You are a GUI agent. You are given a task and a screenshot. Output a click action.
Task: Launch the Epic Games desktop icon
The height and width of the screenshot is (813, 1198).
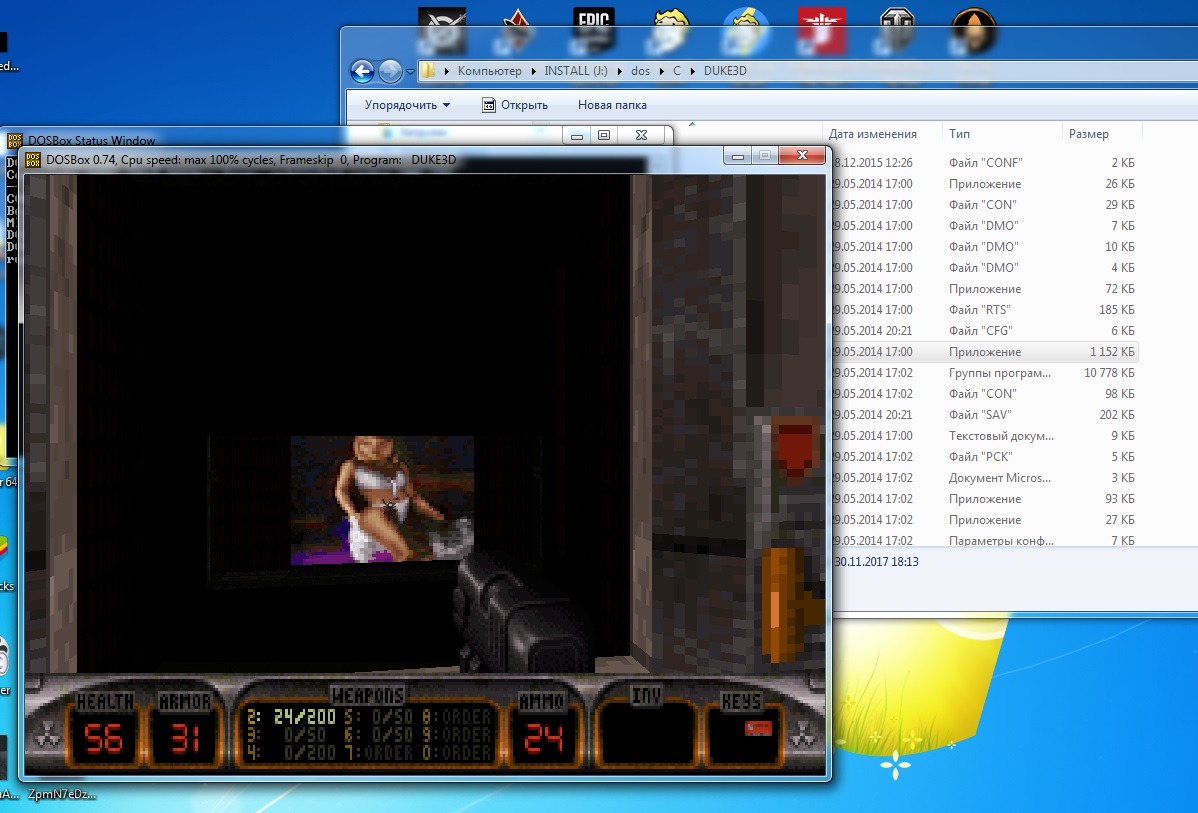click(x=594, y=30)
